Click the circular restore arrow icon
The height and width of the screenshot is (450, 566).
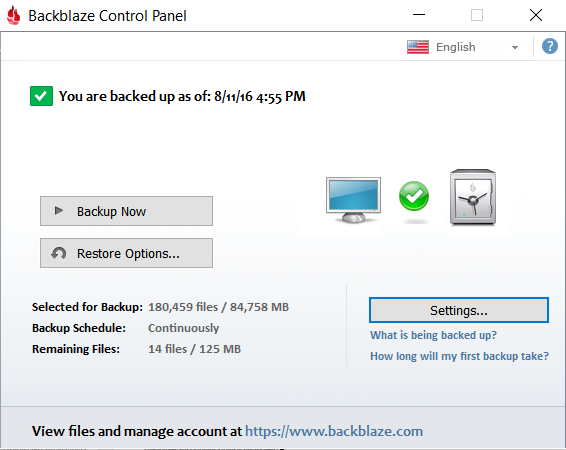tap(58, 253)
